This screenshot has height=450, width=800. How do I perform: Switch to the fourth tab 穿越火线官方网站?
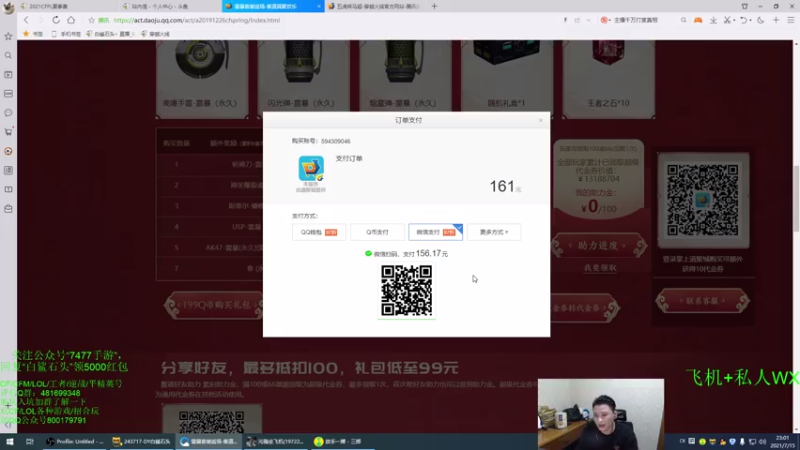(375, 6)
